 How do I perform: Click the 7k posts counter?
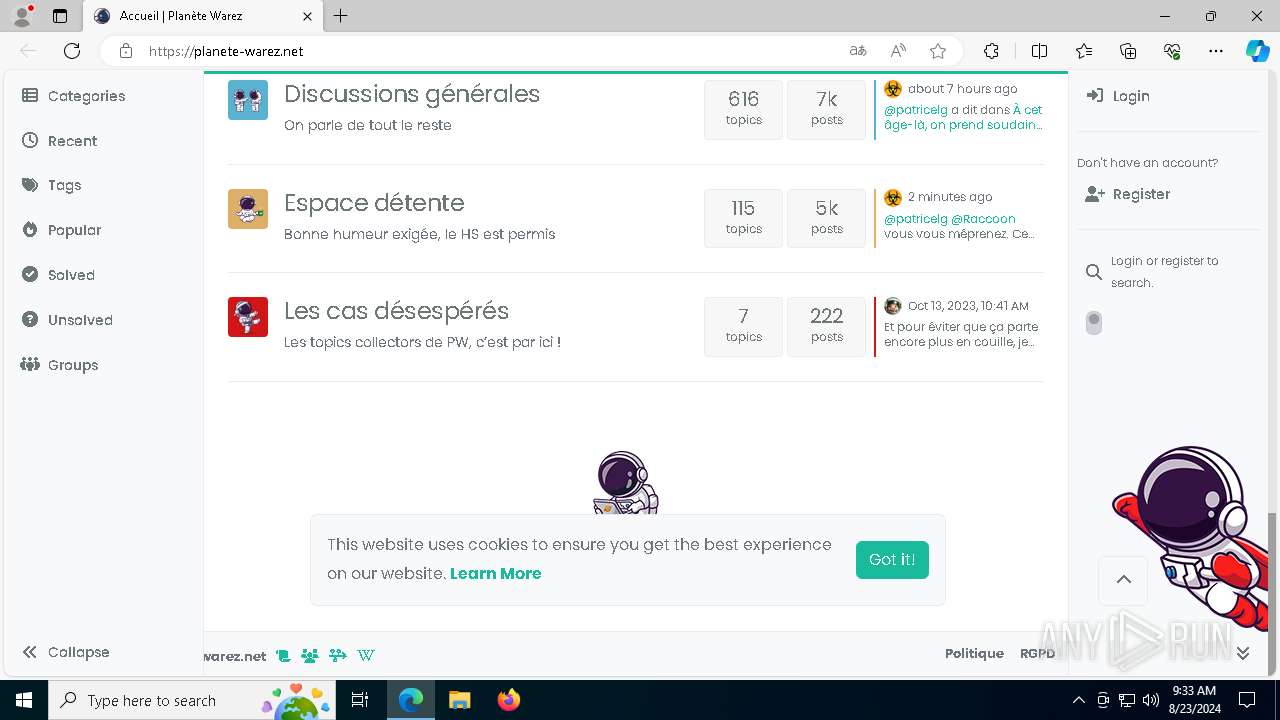point(826,109)
